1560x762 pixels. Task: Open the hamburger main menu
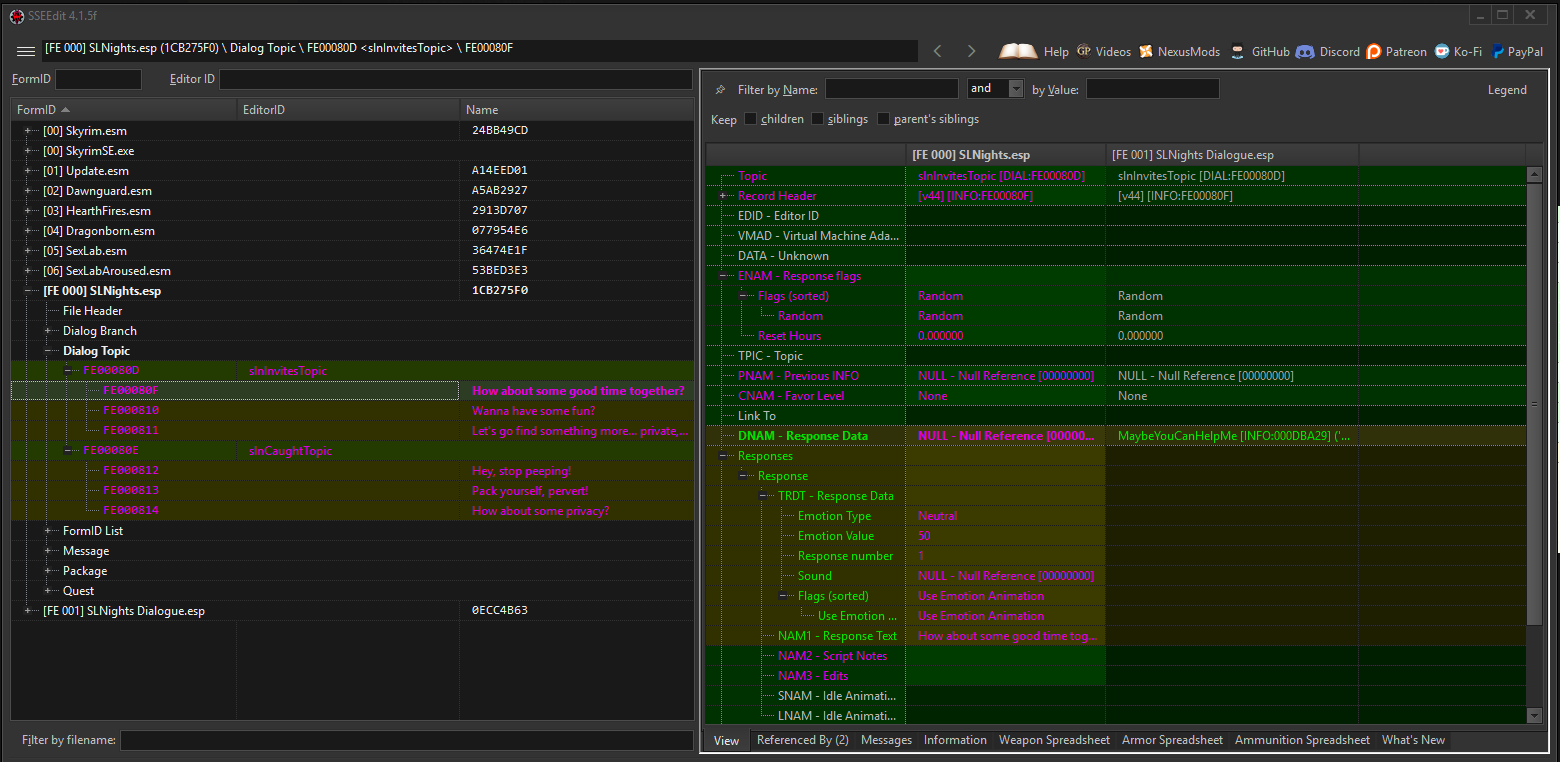[x=26, y=51]
